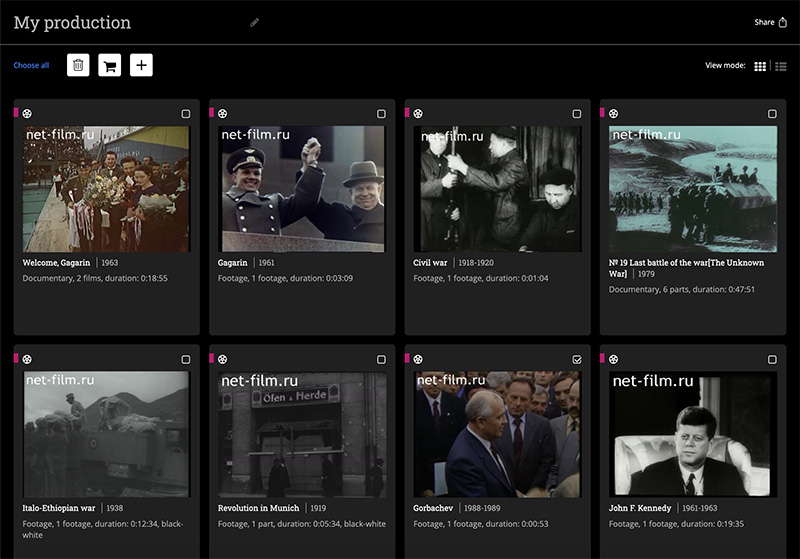This screenshot has height=559, width=800.
Task: Click the year 1988-1989 on Gorbachev
Action: pyautogui.click(x=482, y=508)
